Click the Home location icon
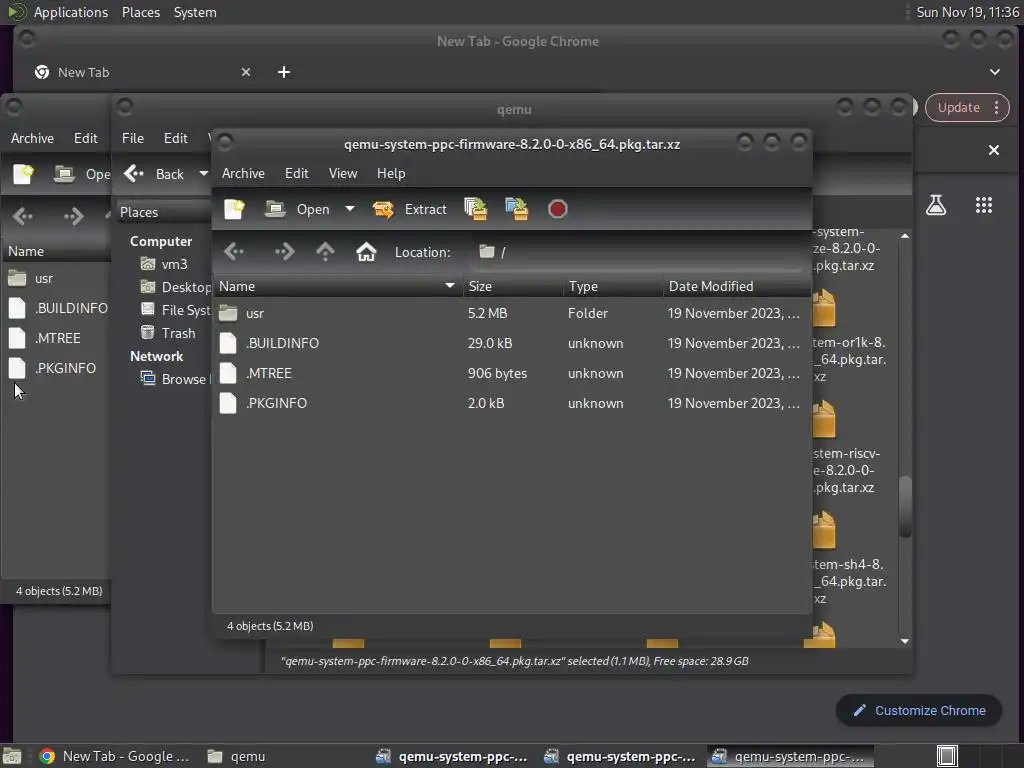This screenshot has width=1024, height=768. click(366, 251)
